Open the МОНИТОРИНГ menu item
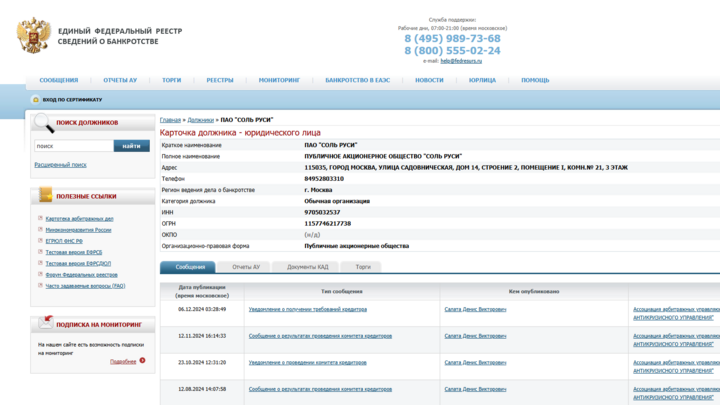The height and width of the screenshot is (405, 720). (x=279, y=80)
